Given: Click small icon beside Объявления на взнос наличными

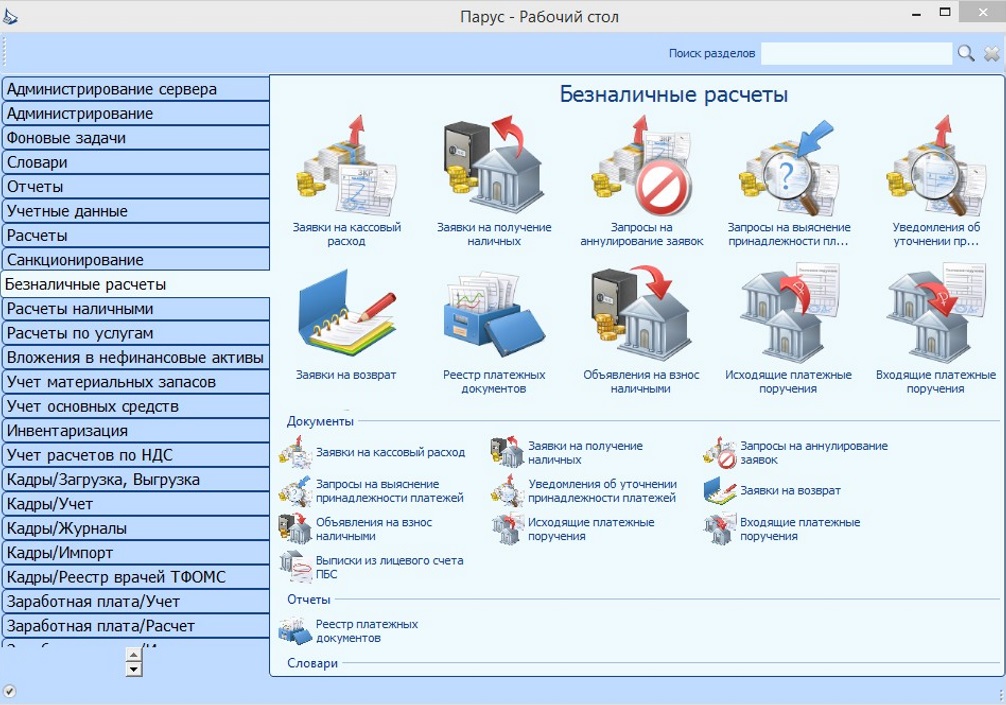Looking at the screenshot, I should coord(295,529).
